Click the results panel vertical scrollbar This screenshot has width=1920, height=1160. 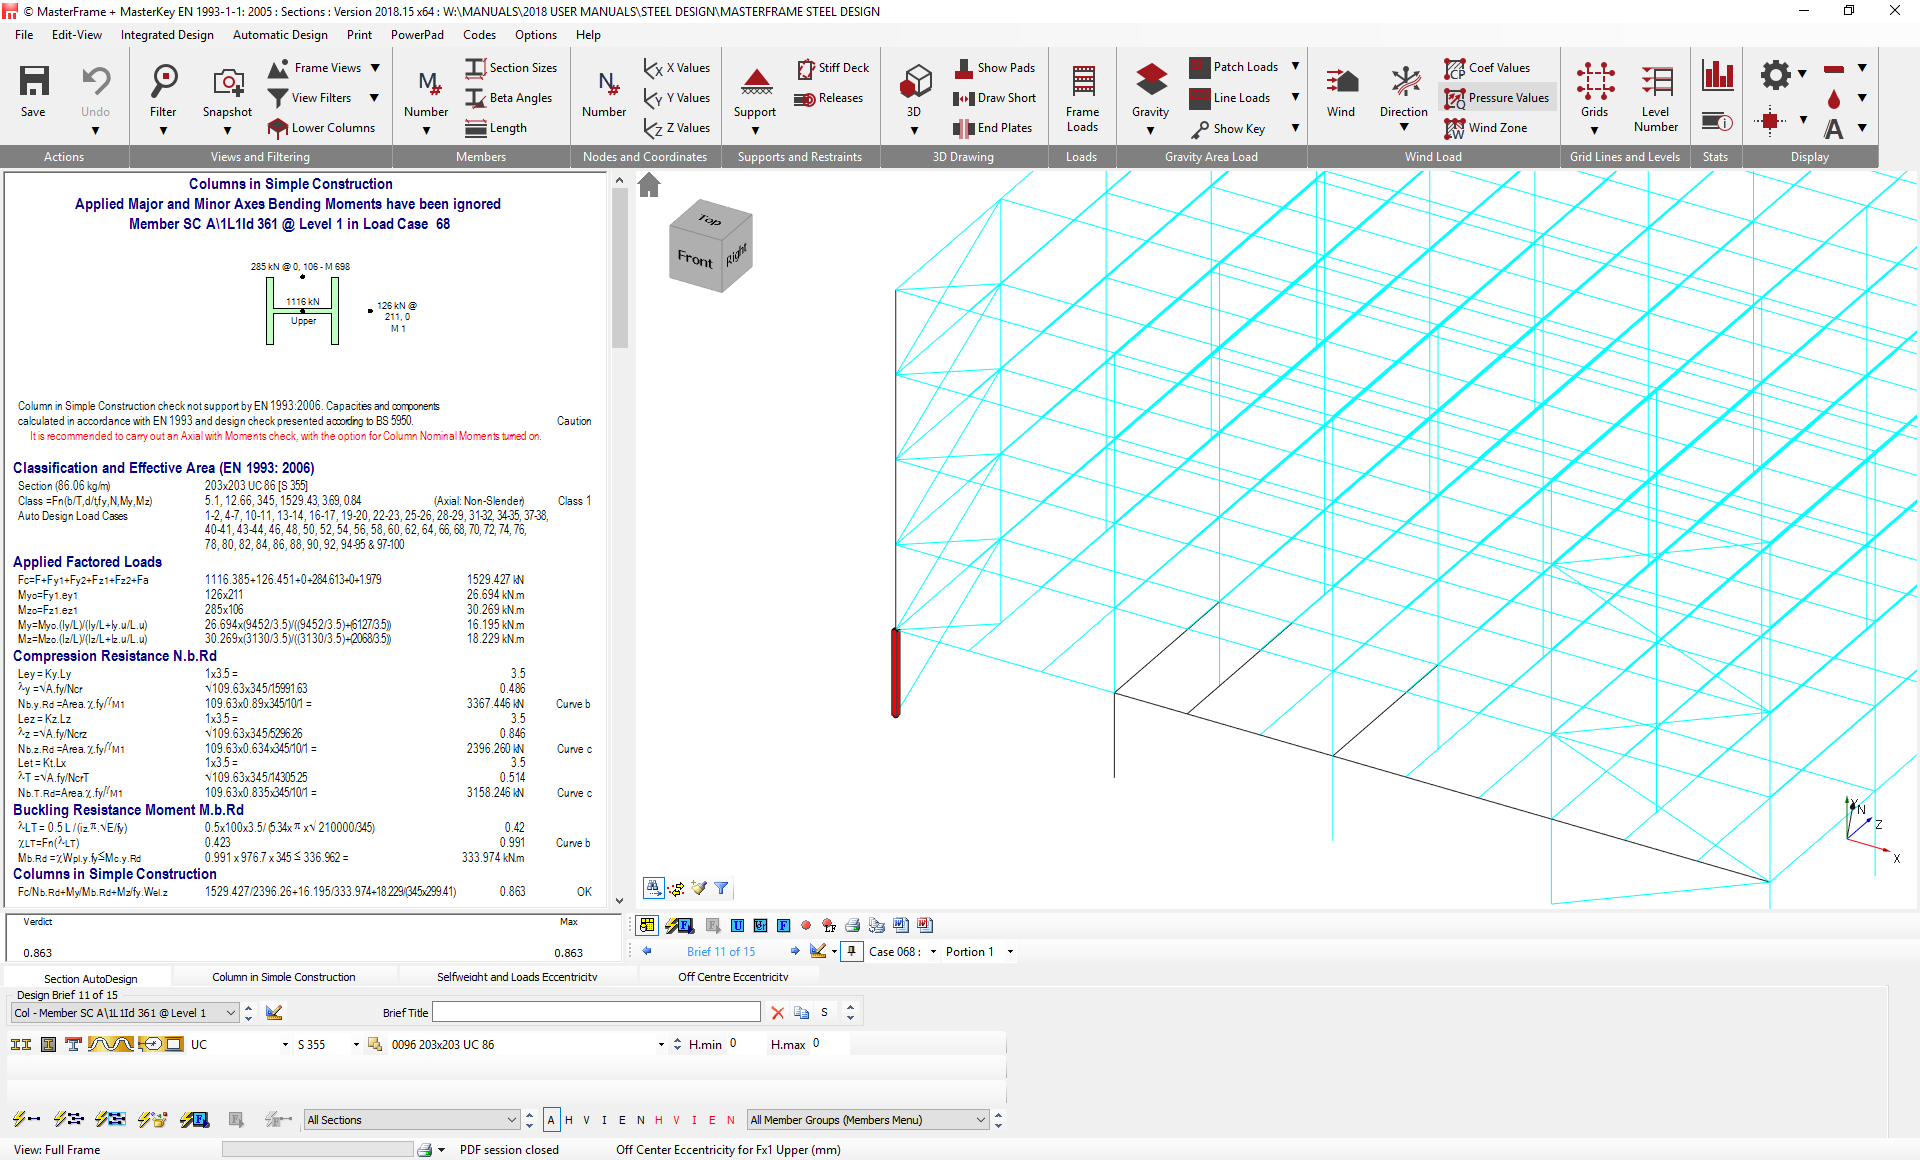pos(619,540)
